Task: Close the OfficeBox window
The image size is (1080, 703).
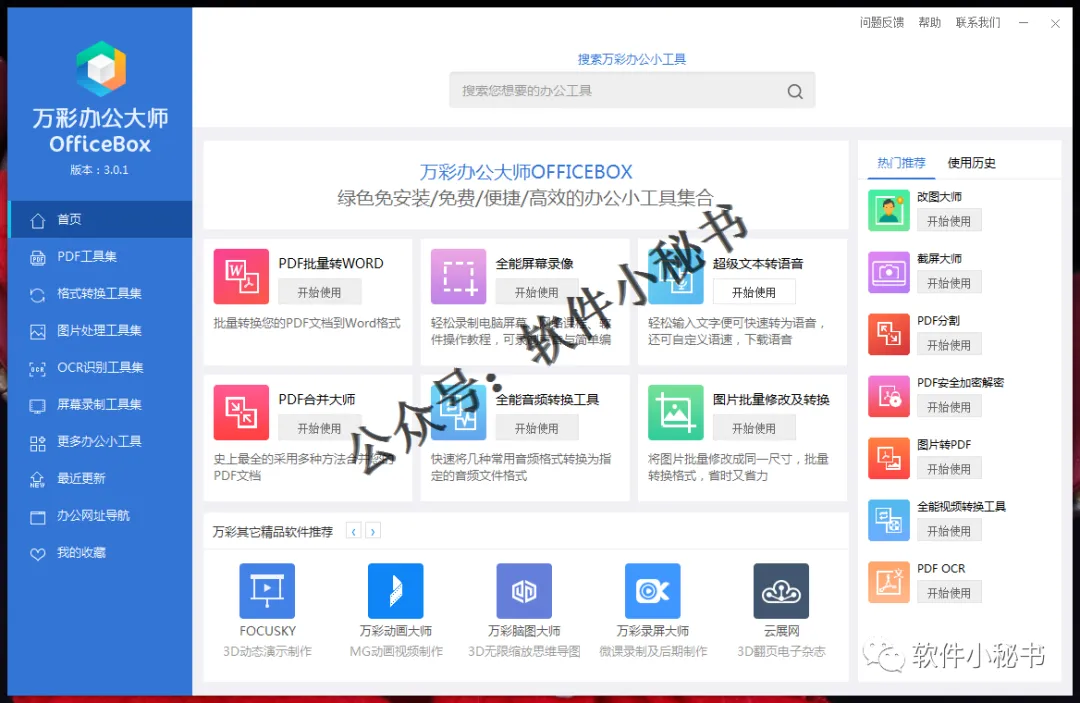Action: [1055, 23]
